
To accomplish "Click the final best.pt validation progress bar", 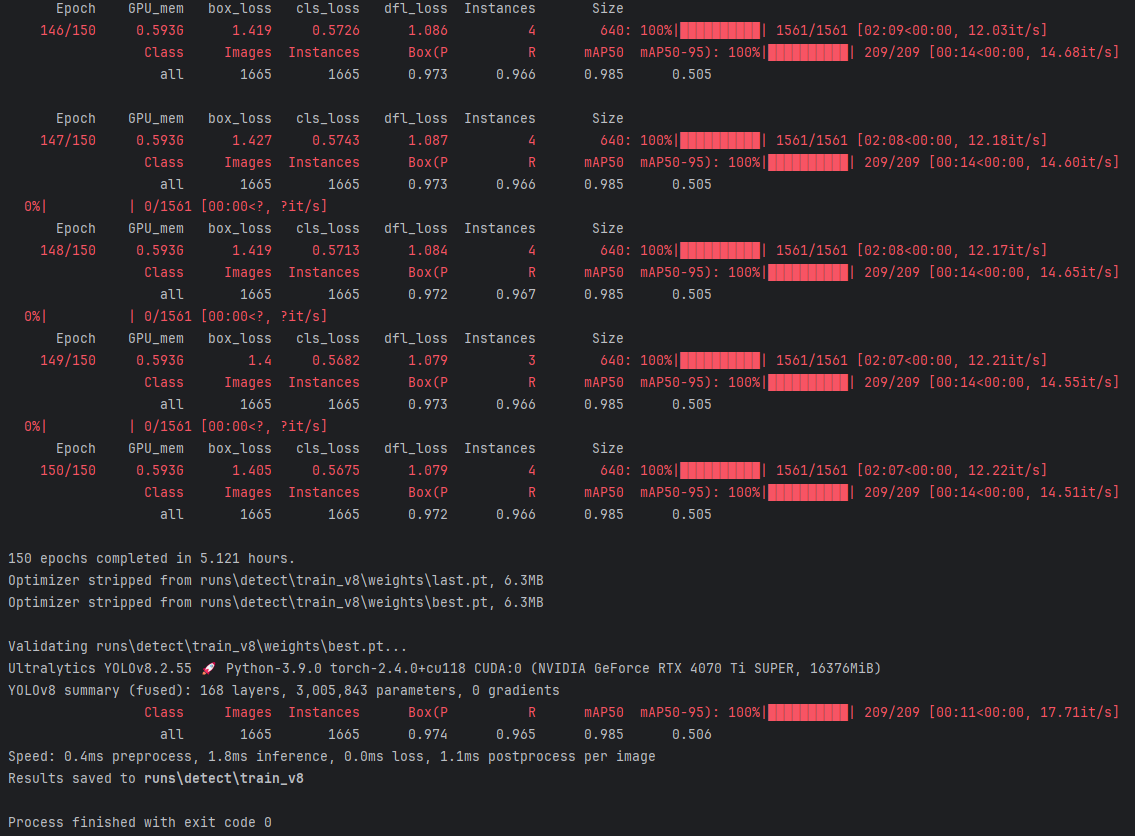I will tap(808, 712).
